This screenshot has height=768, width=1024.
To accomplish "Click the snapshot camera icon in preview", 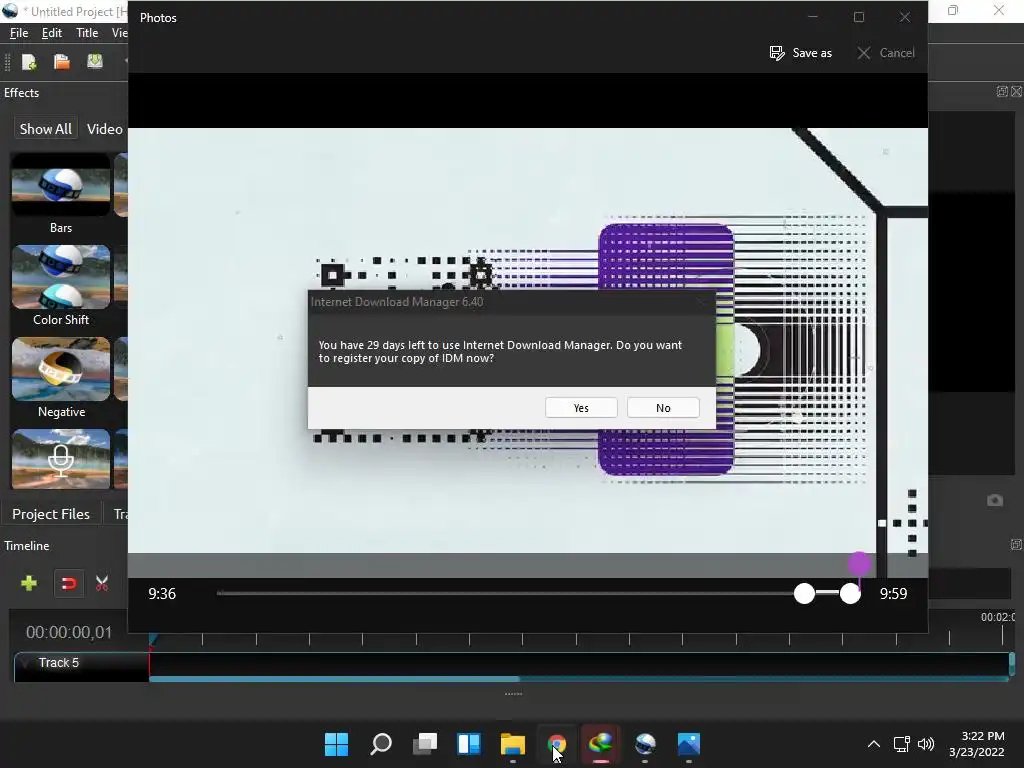I will [995, 500].
